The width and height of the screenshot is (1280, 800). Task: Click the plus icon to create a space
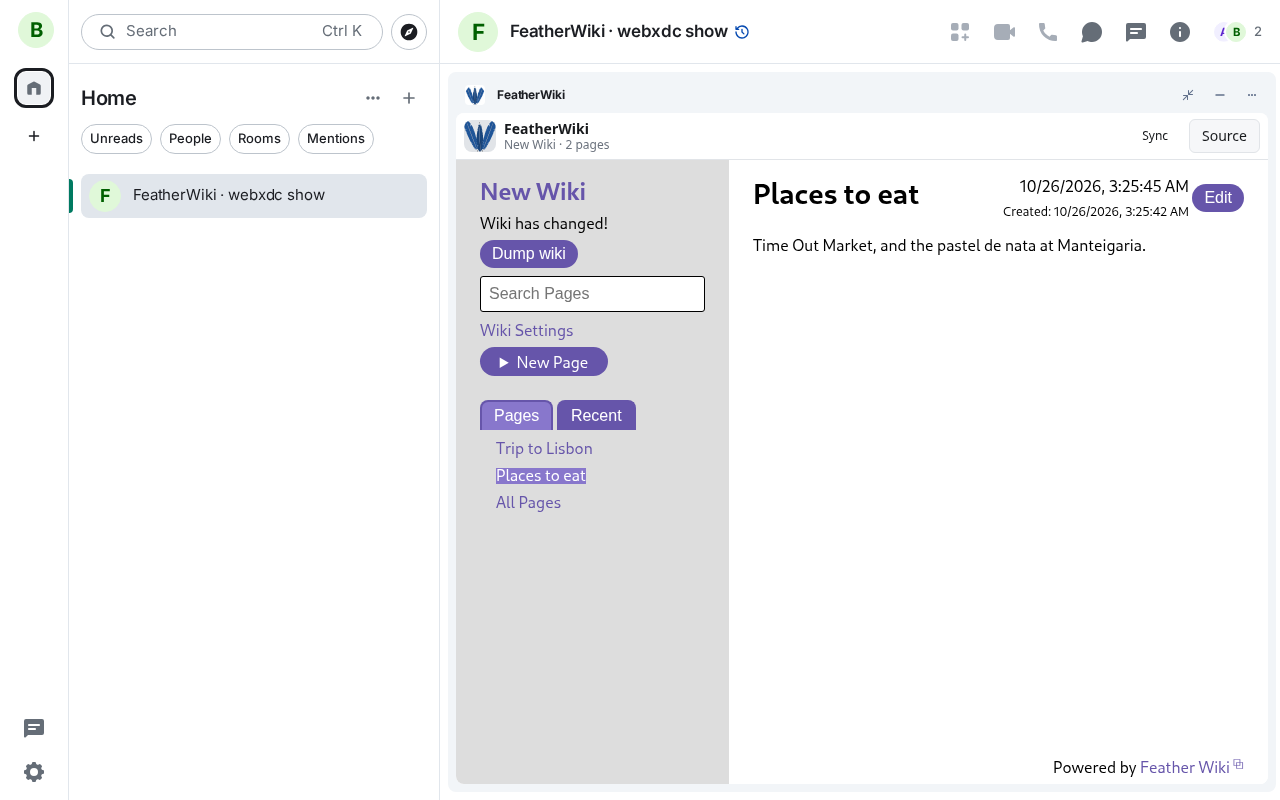[x=34, y=136]
